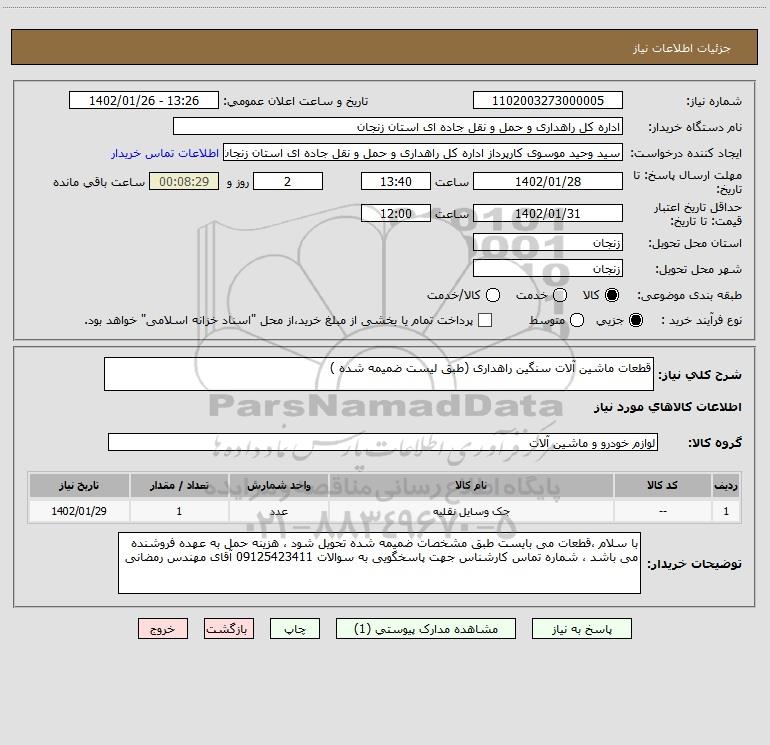Image resolution: width=770 pixels, height=745 pixels.
Task: Click the unit cell عدد
Action: 278,511
